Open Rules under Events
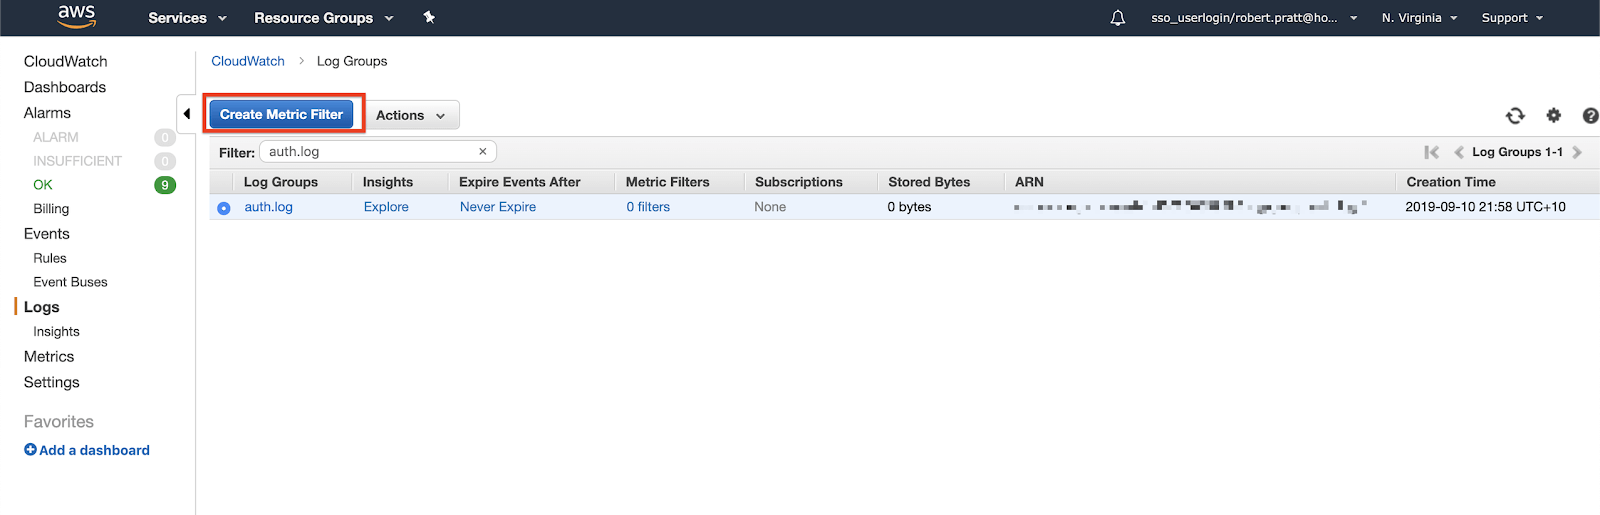This screenshot has height=515, width=1600. 50,258
